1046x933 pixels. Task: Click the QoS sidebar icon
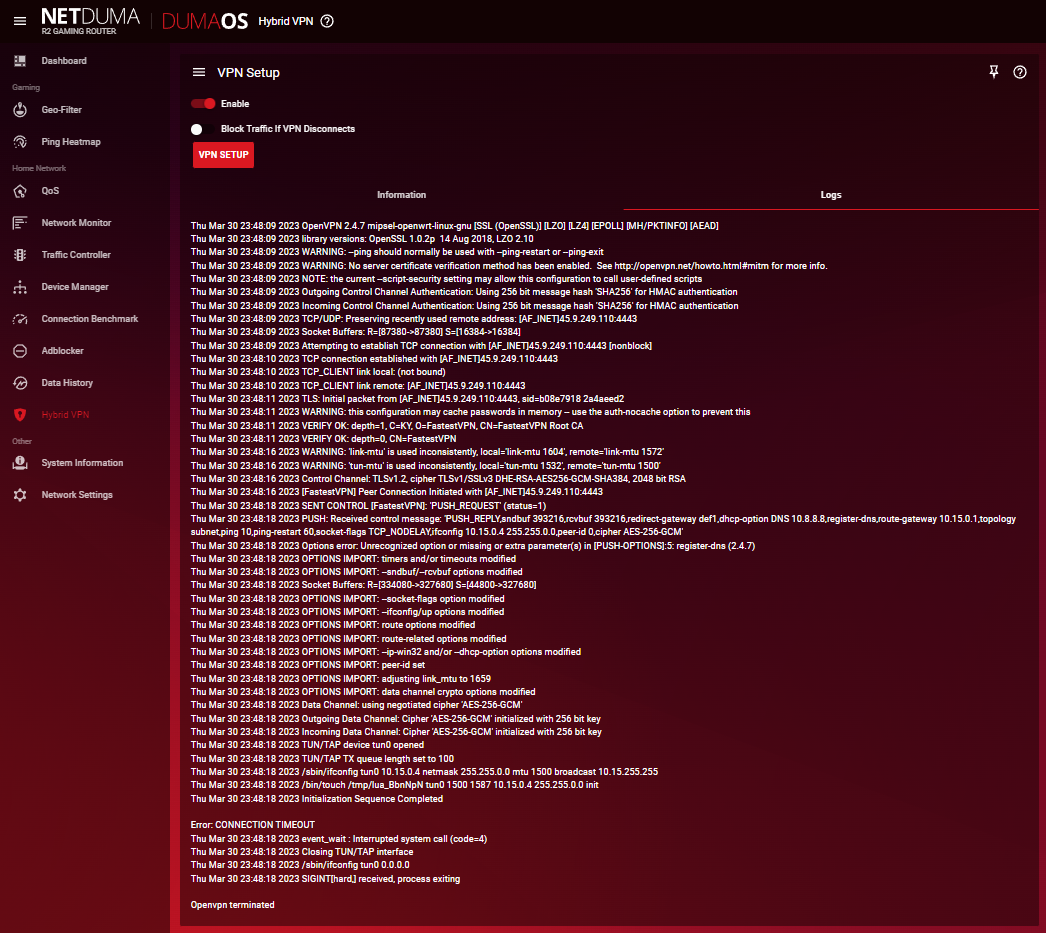(x=20, y=191)
